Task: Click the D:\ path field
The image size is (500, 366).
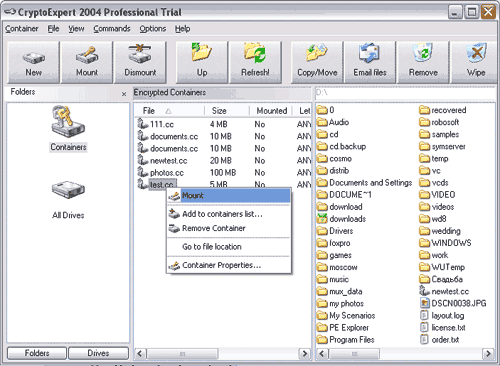Action: point(405,93)
